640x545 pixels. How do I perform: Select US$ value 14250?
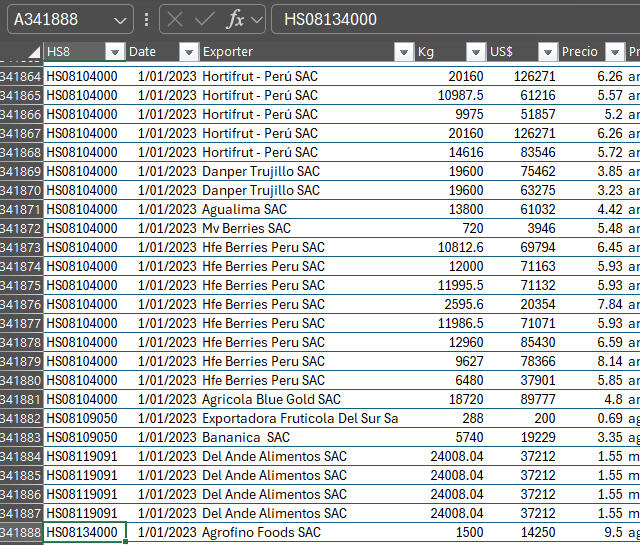[522, 532]
